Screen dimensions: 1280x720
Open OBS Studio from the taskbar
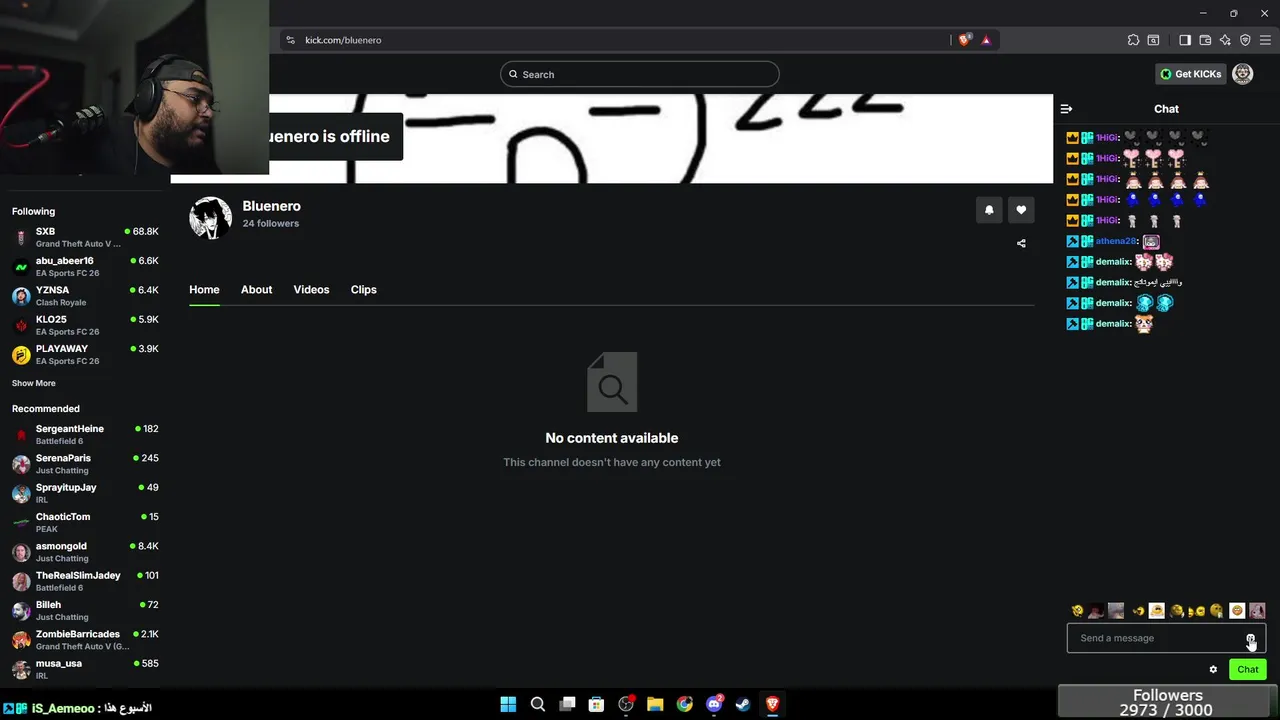pyautogui.click(x=626, y=704)
